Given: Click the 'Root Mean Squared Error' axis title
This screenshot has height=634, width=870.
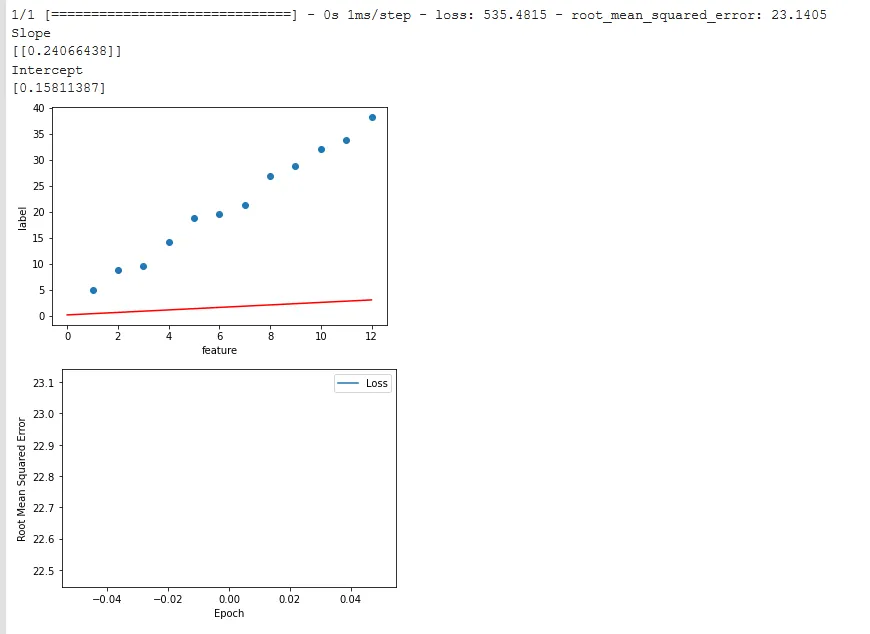Looking at the screenshot, I should (22, 479).
